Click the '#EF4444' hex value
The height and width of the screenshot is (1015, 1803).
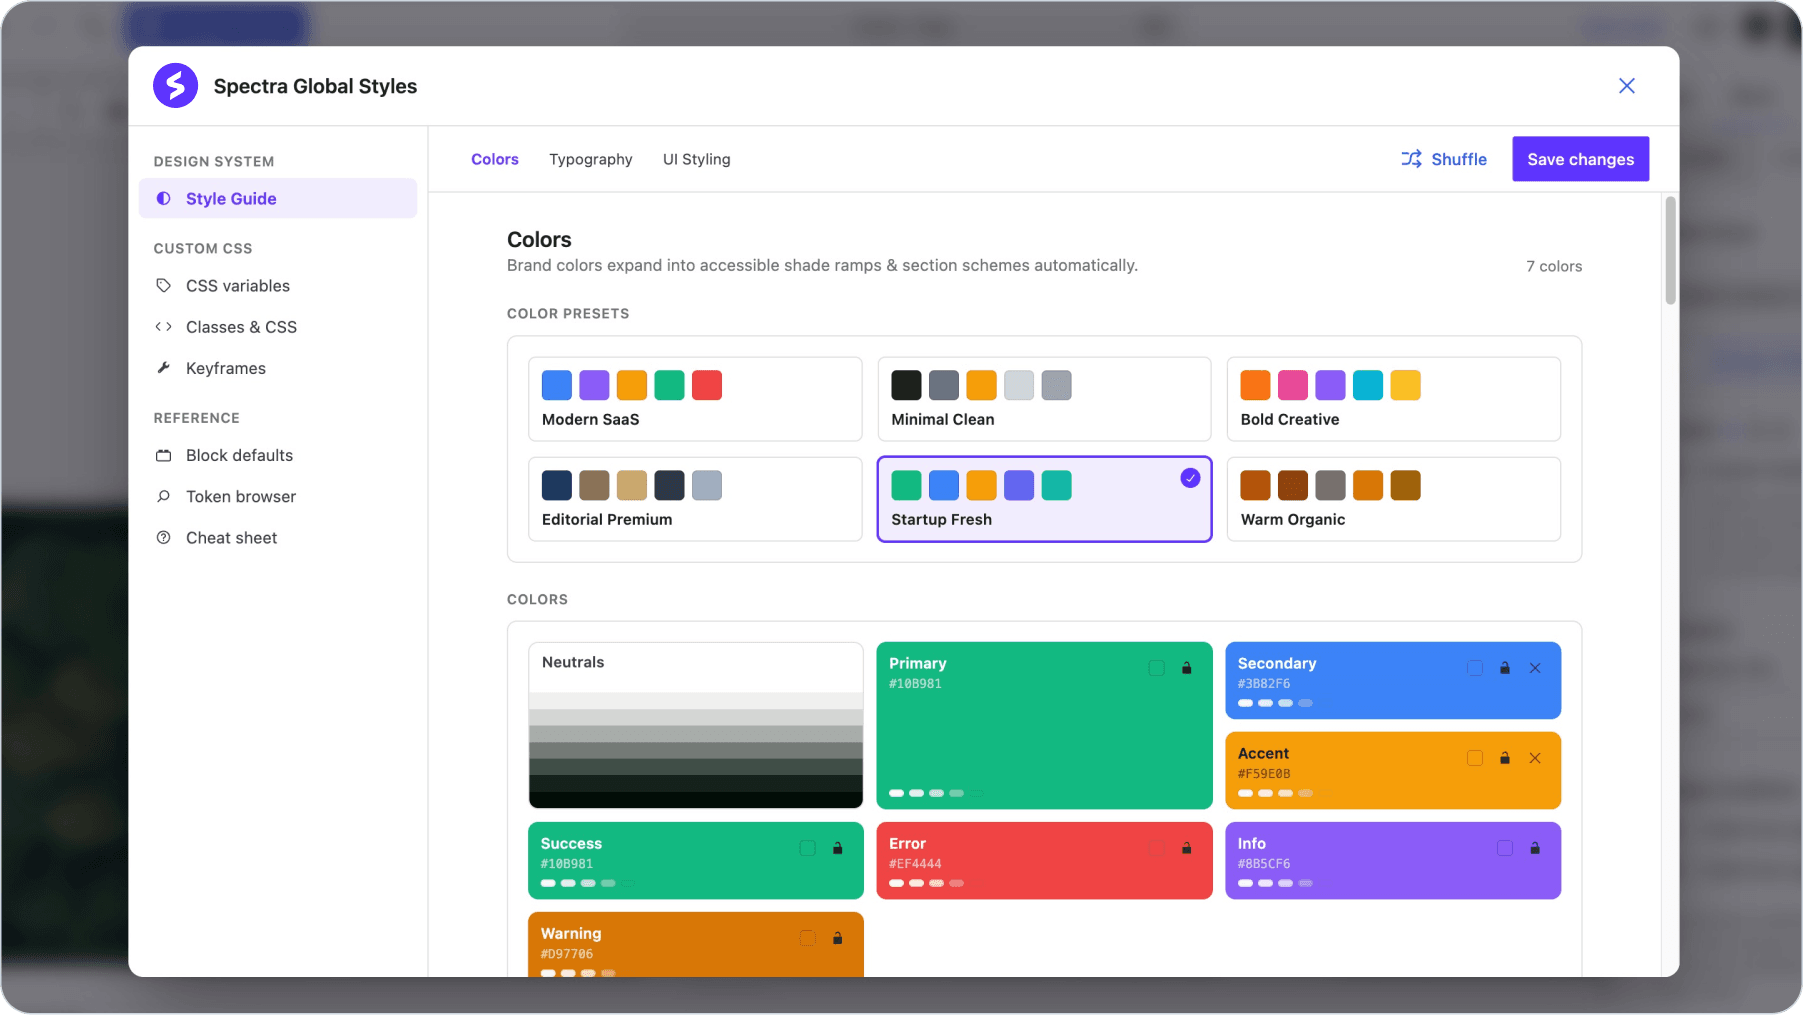click(x=915, y=864)
